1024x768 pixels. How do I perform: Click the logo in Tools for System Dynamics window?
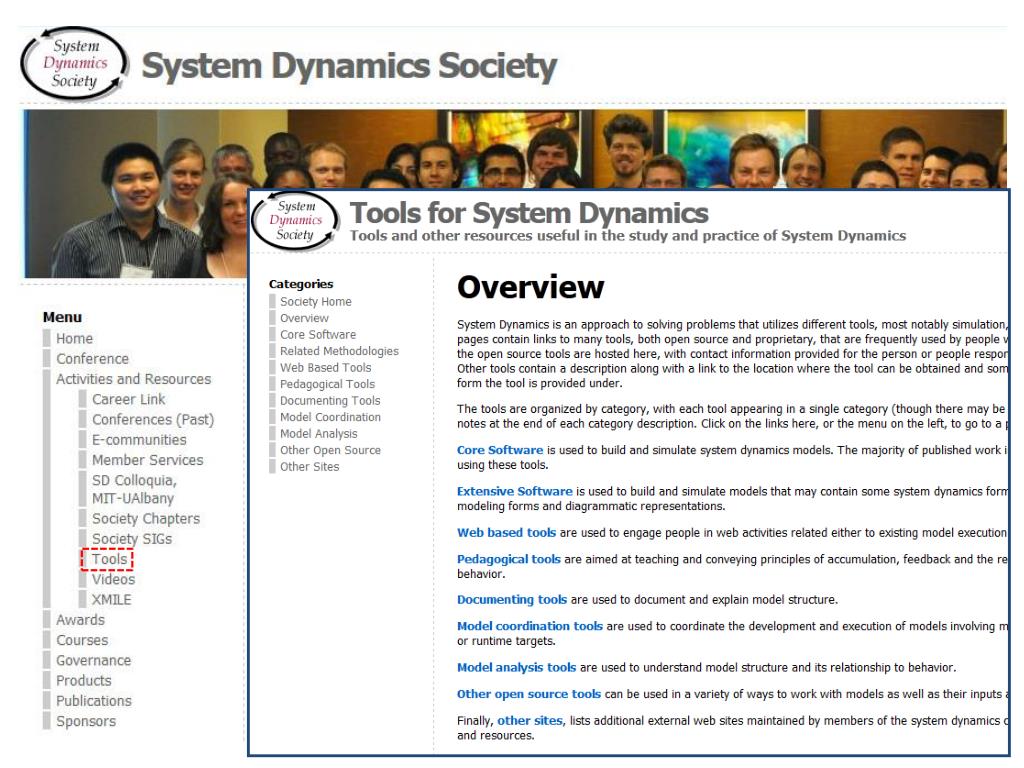click(x=295, y=221)
